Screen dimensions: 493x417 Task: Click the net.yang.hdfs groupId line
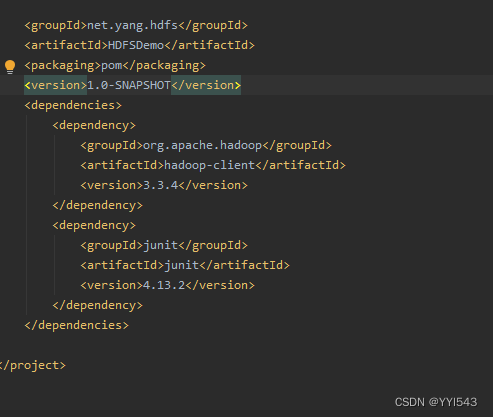[x=136, y=25]
